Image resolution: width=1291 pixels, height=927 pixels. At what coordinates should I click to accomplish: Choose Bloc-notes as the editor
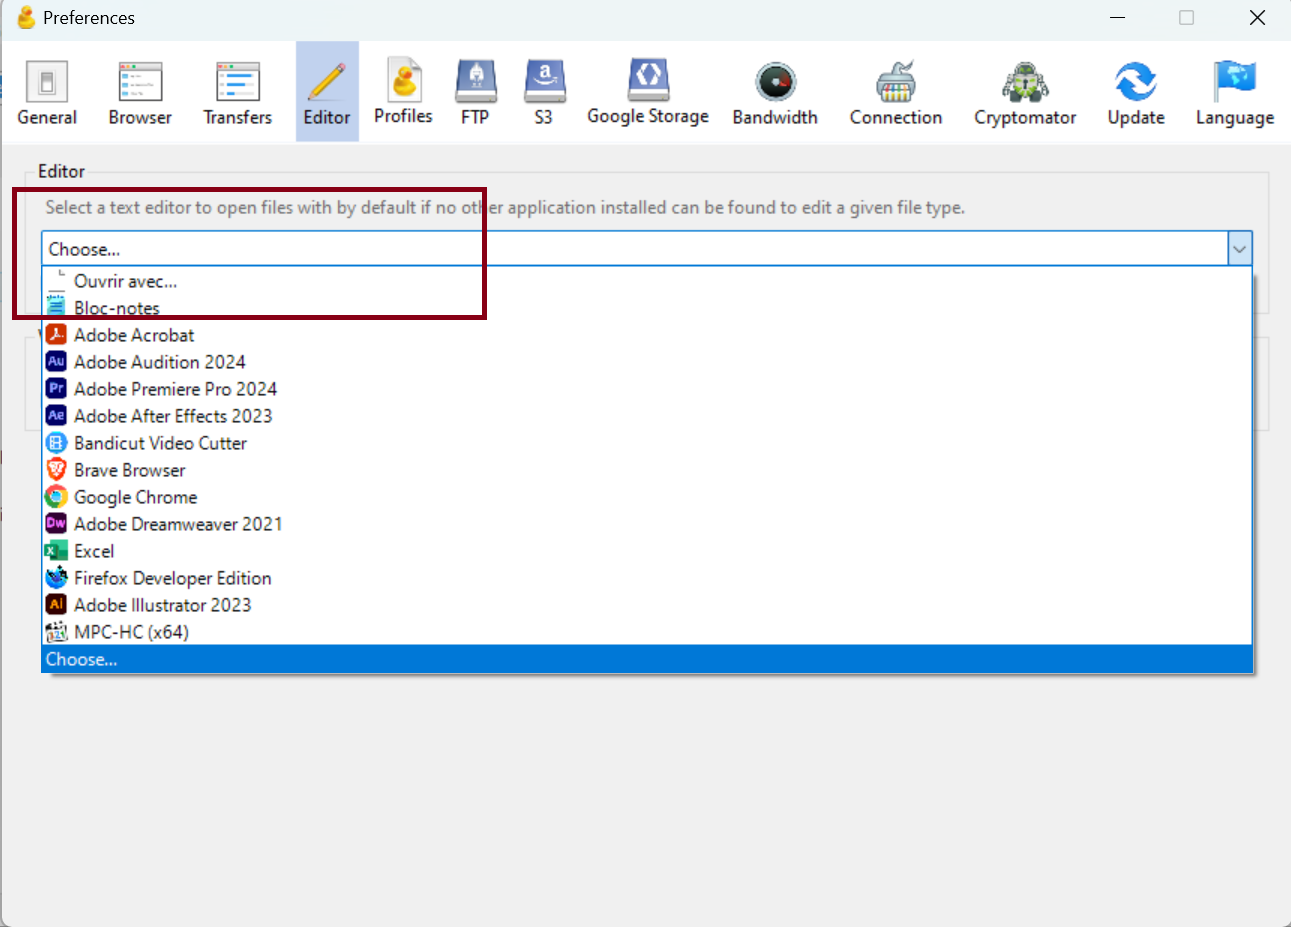[647, 308]
